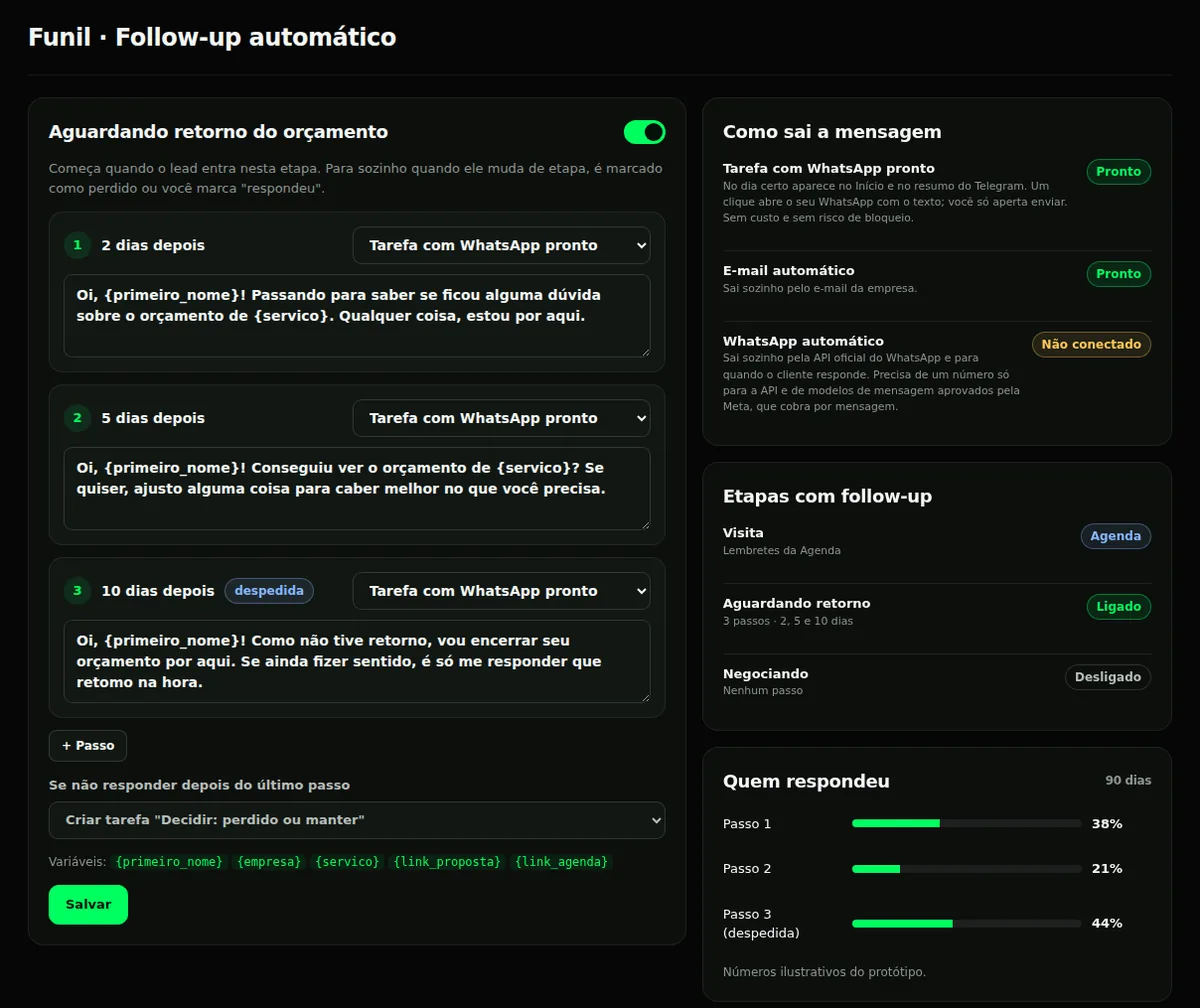Insert the {servico} variable chip

pyautogui.click(x=347, y=862)
